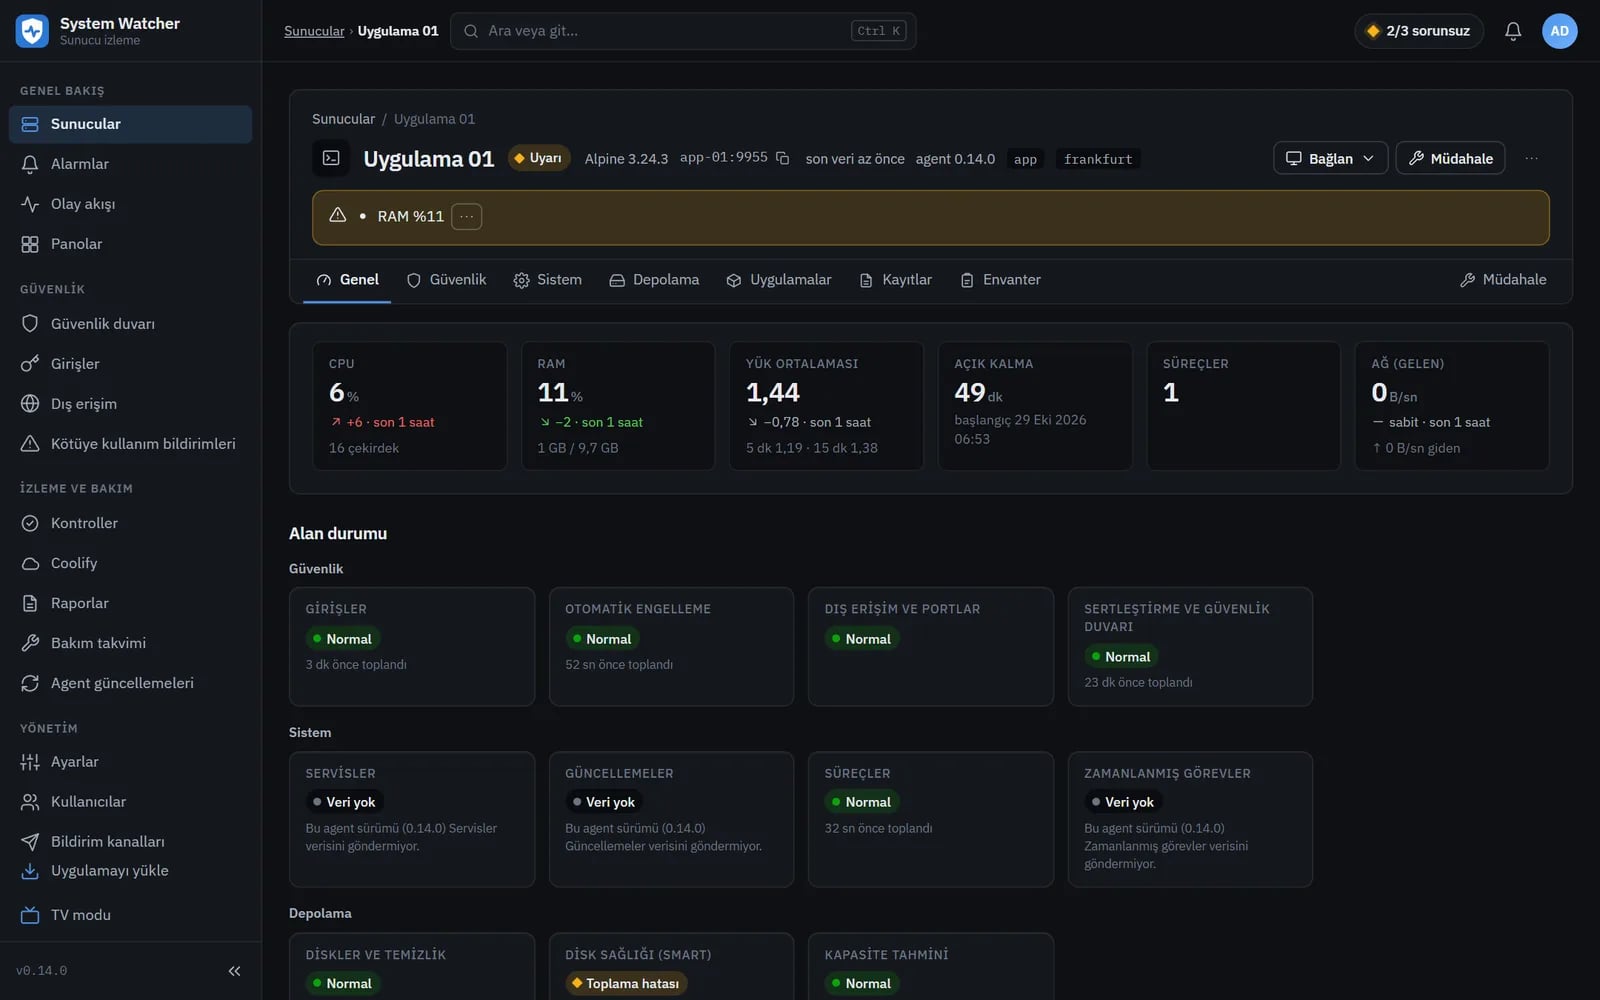
Task: Click the 2/3 sorunsuz status pill
Action: (1419, 31)
